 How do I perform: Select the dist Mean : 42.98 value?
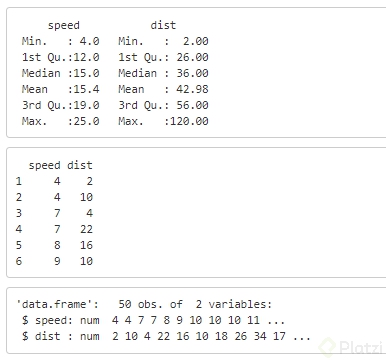(x=163, y=89)
